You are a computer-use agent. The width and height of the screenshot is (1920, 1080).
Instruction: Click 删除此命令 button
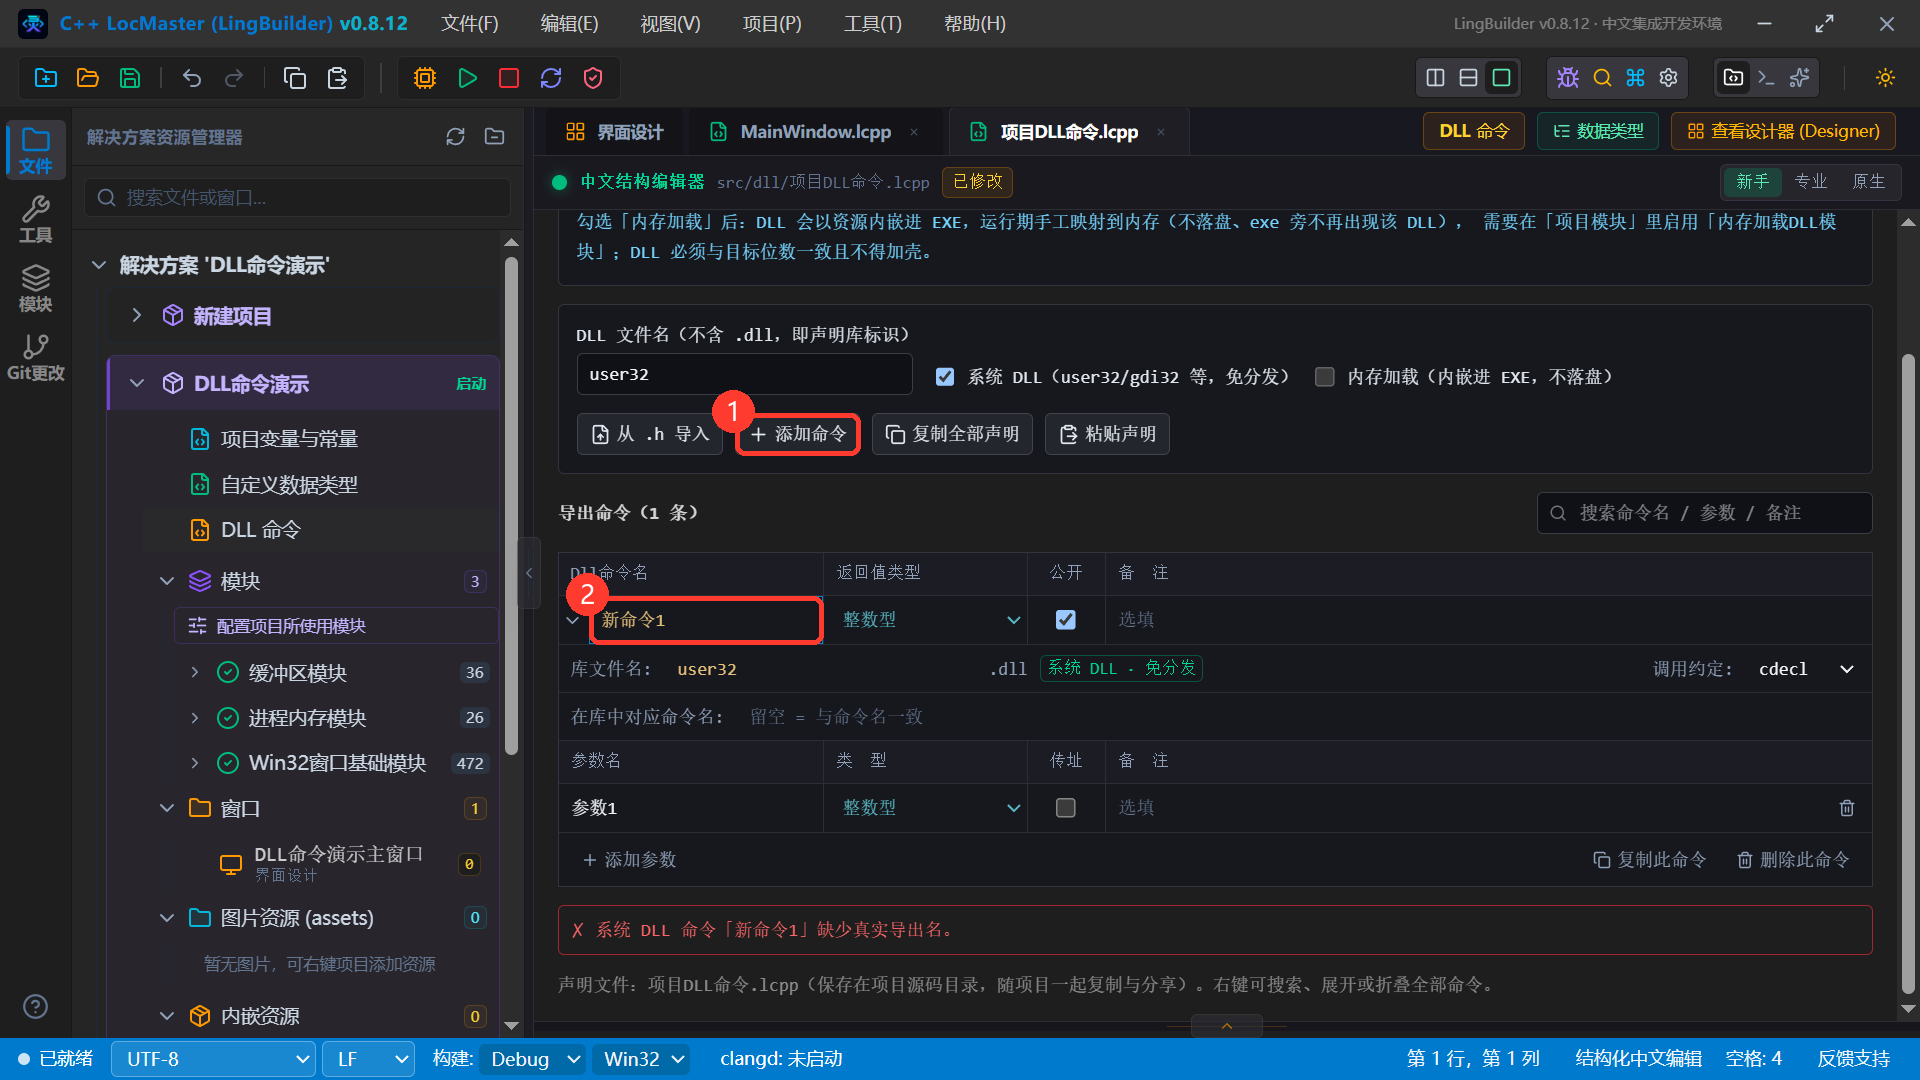click(x=1793, y=860)
